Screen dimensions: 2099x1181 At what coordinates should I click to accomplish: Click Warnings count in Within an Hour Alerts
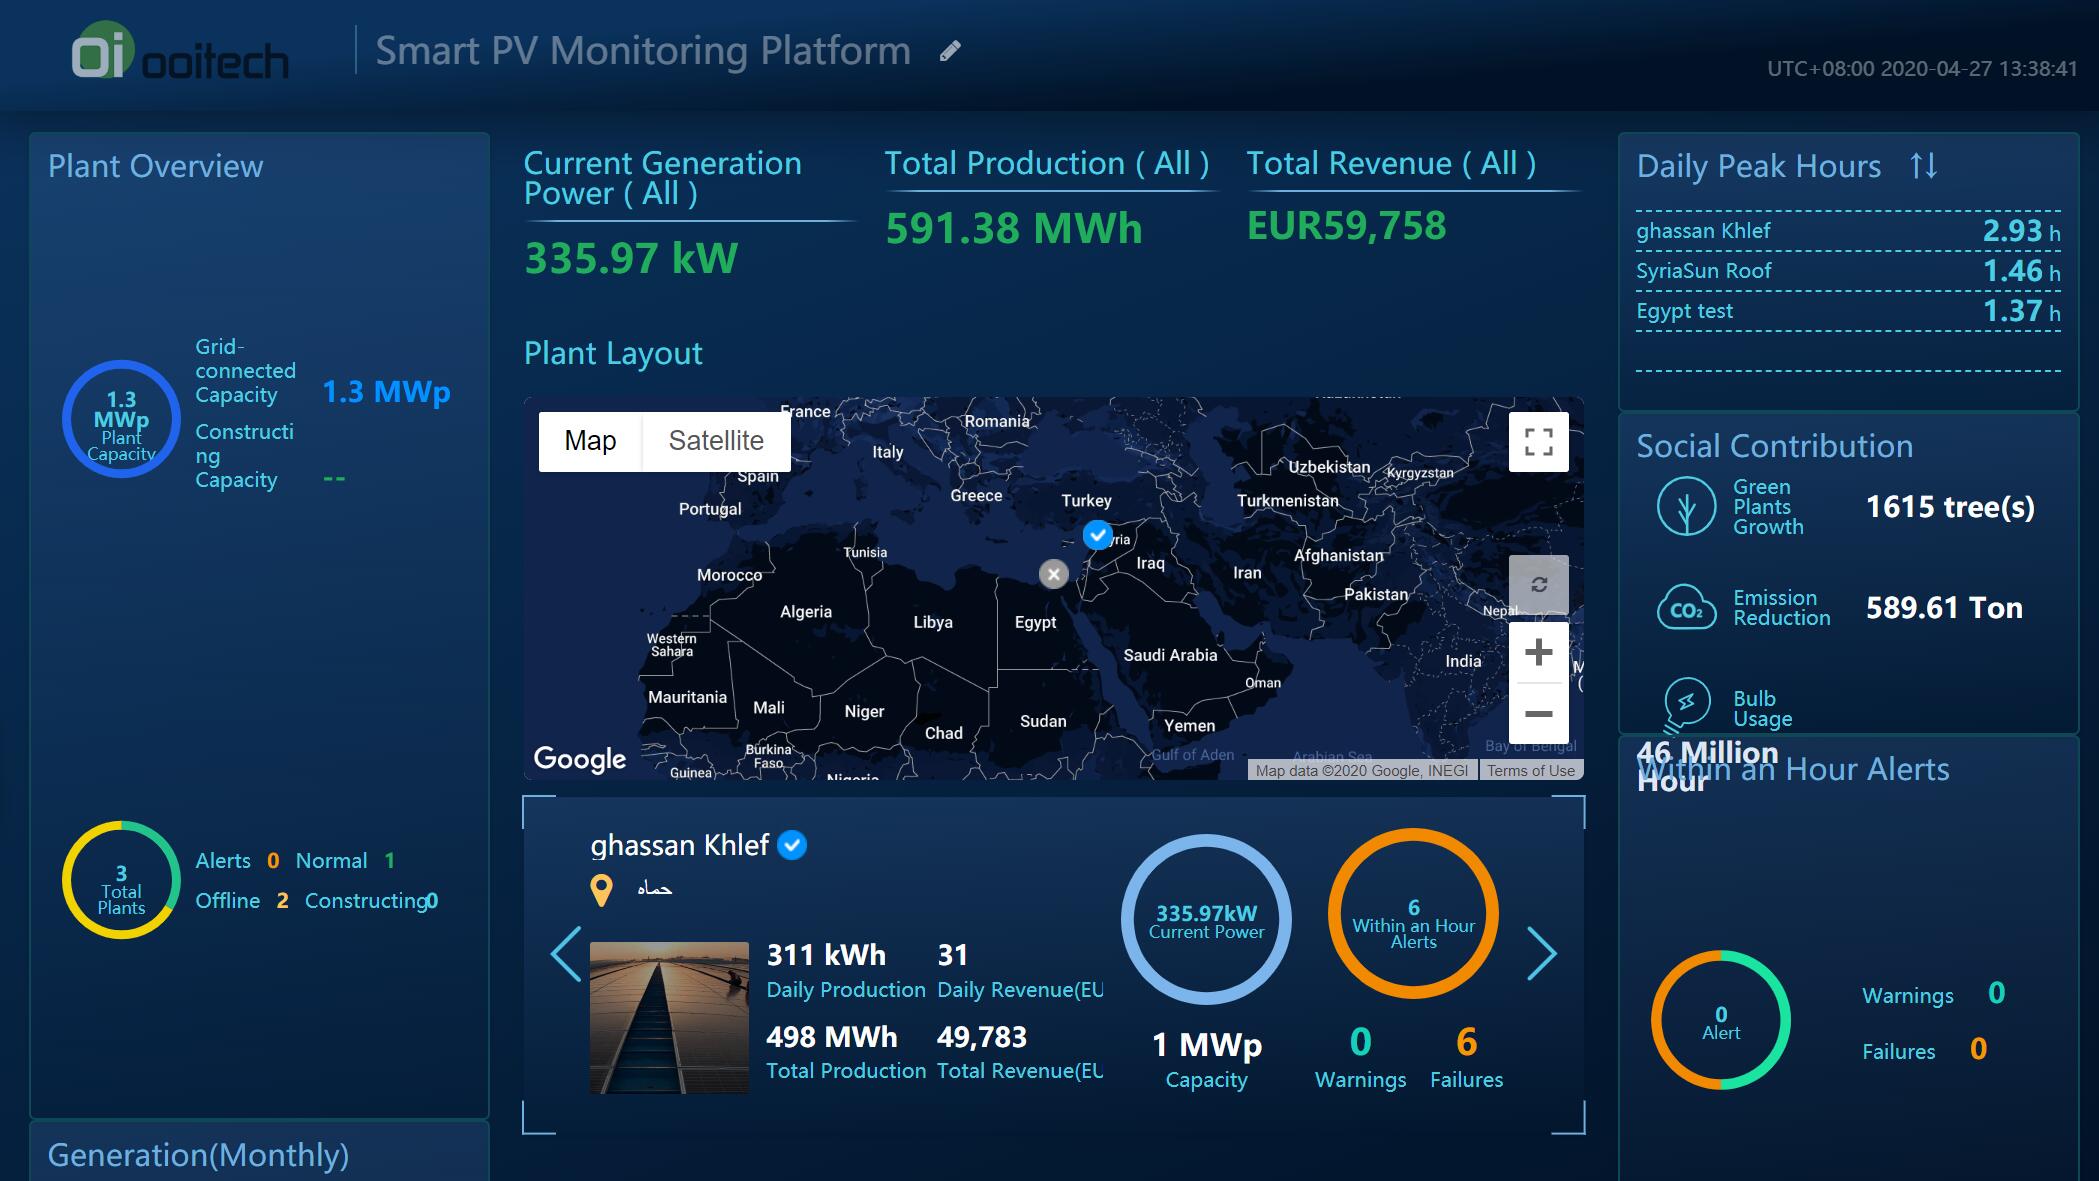pos(1996,993)
